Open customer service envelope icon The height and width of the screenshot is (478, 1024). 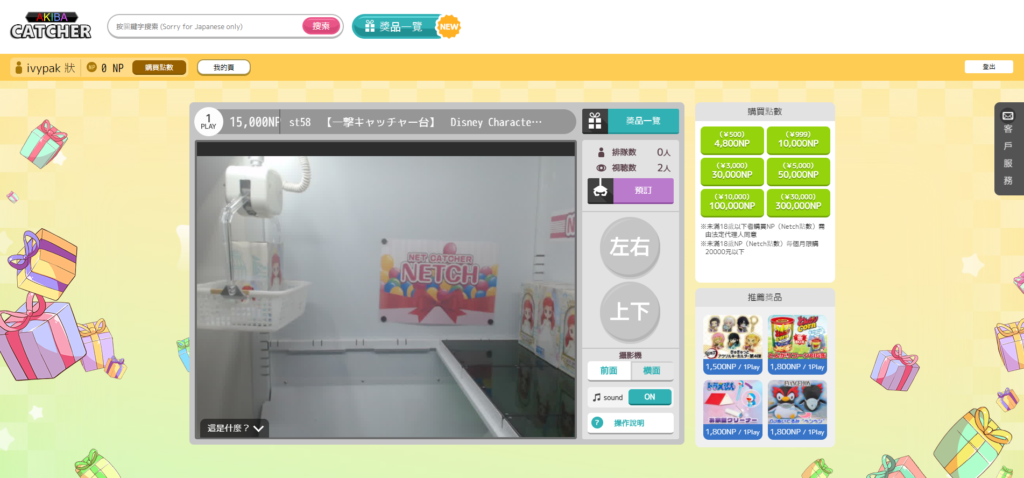tap(1008, 116)
